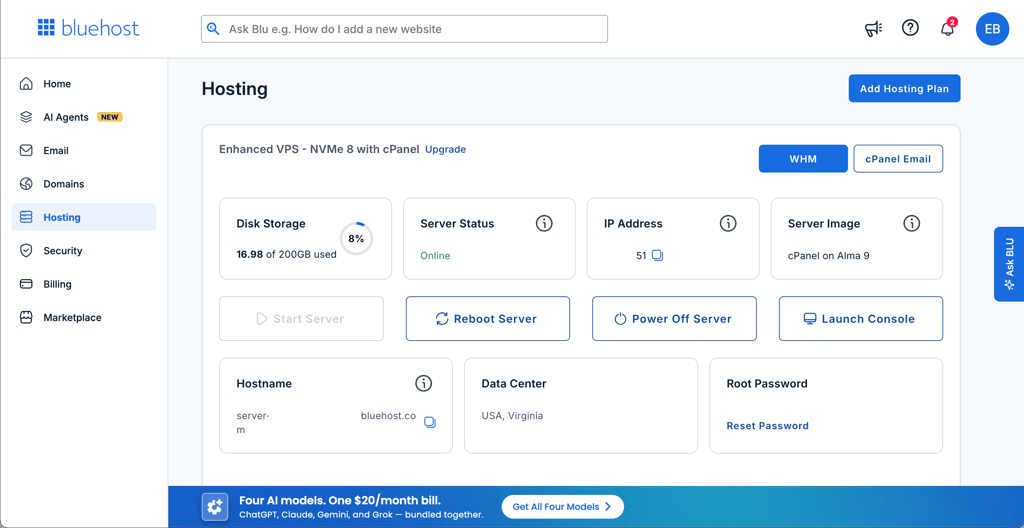The image size is (1024, 528).
Task: Click the Hosting server icon in sidebar
Action: 26,217
